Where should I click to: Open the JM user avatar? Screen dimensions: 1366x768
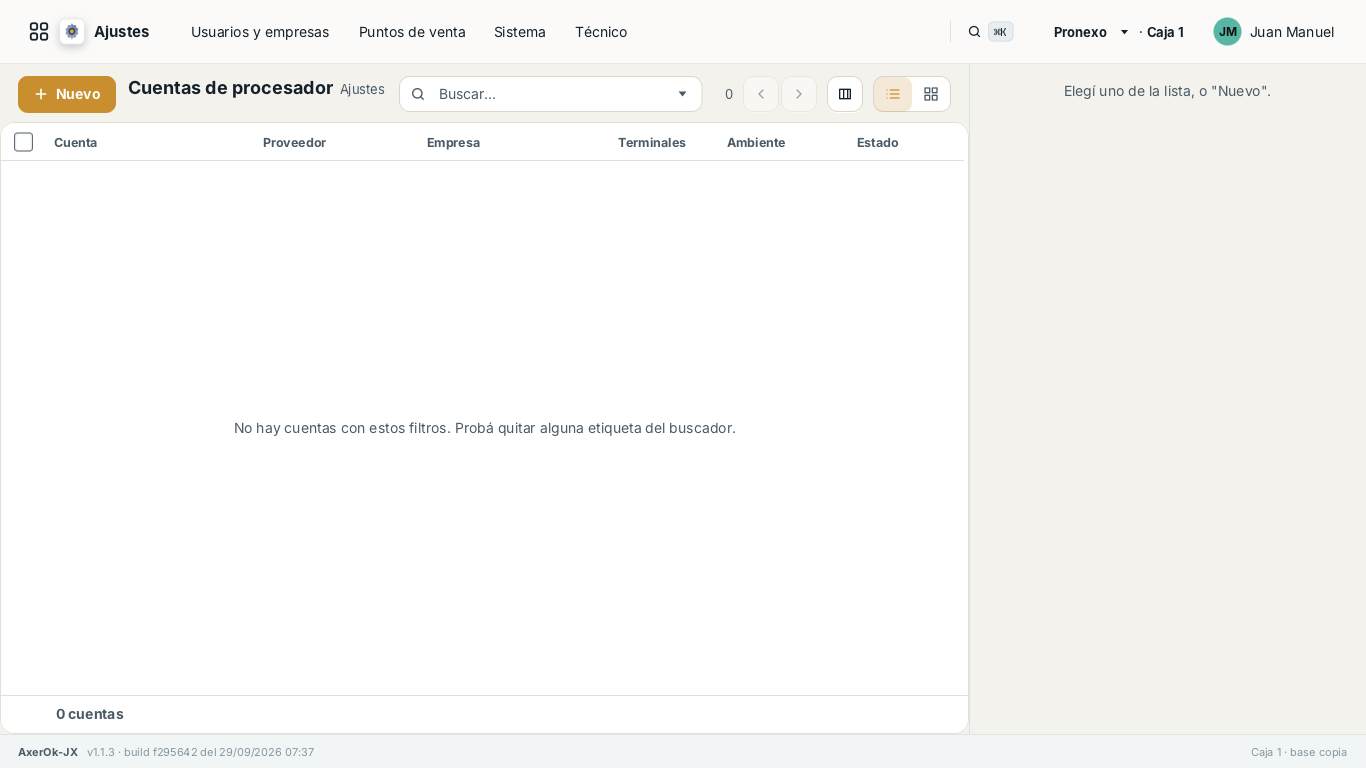[x=1227, y=32]
